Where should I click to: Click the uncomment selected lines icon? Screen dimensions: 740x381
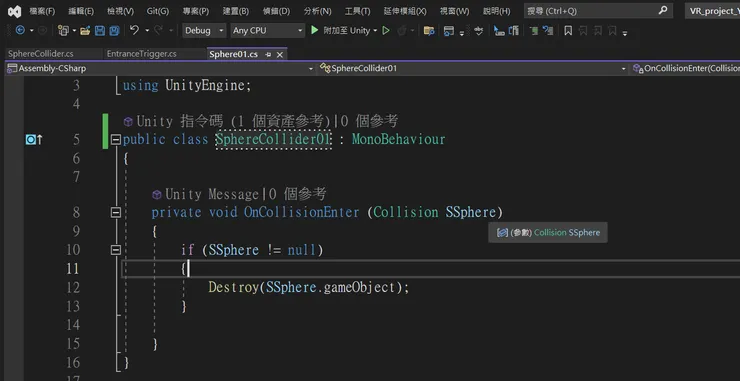tap(548, 31)
